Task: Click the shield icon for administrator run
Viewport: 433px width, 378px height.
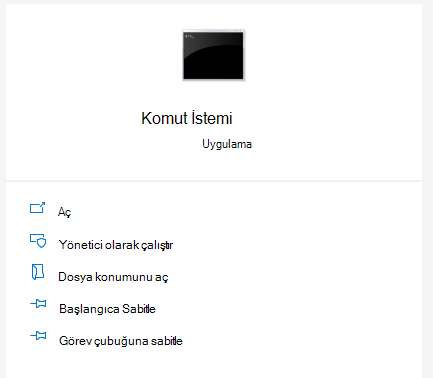Action: coord(38,241)
